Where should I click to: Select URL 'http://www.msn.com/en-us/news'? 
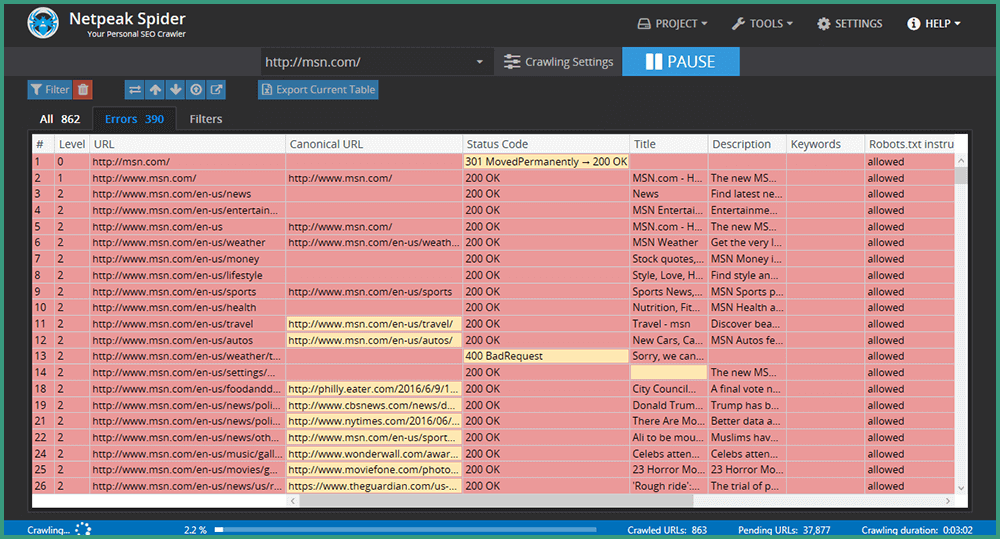coord(188,194)
